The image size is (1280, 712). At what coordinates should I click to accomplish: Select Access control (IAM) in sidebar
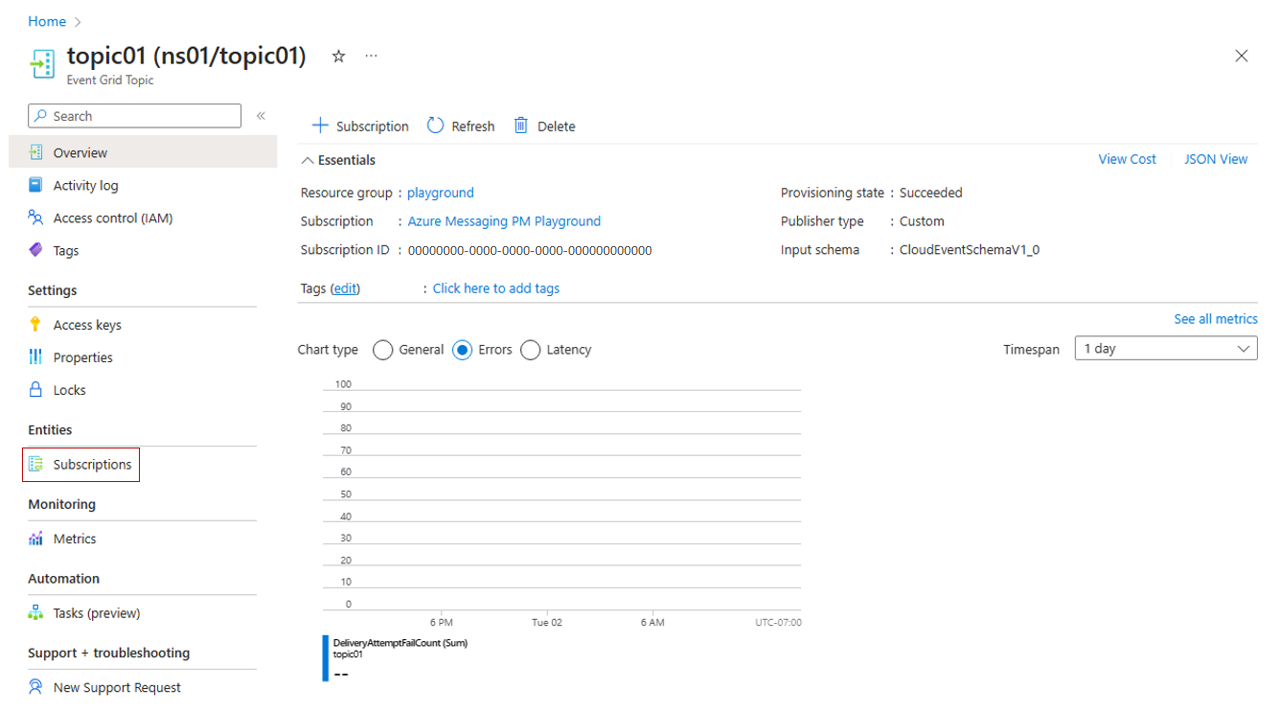[x=110, y=217]
